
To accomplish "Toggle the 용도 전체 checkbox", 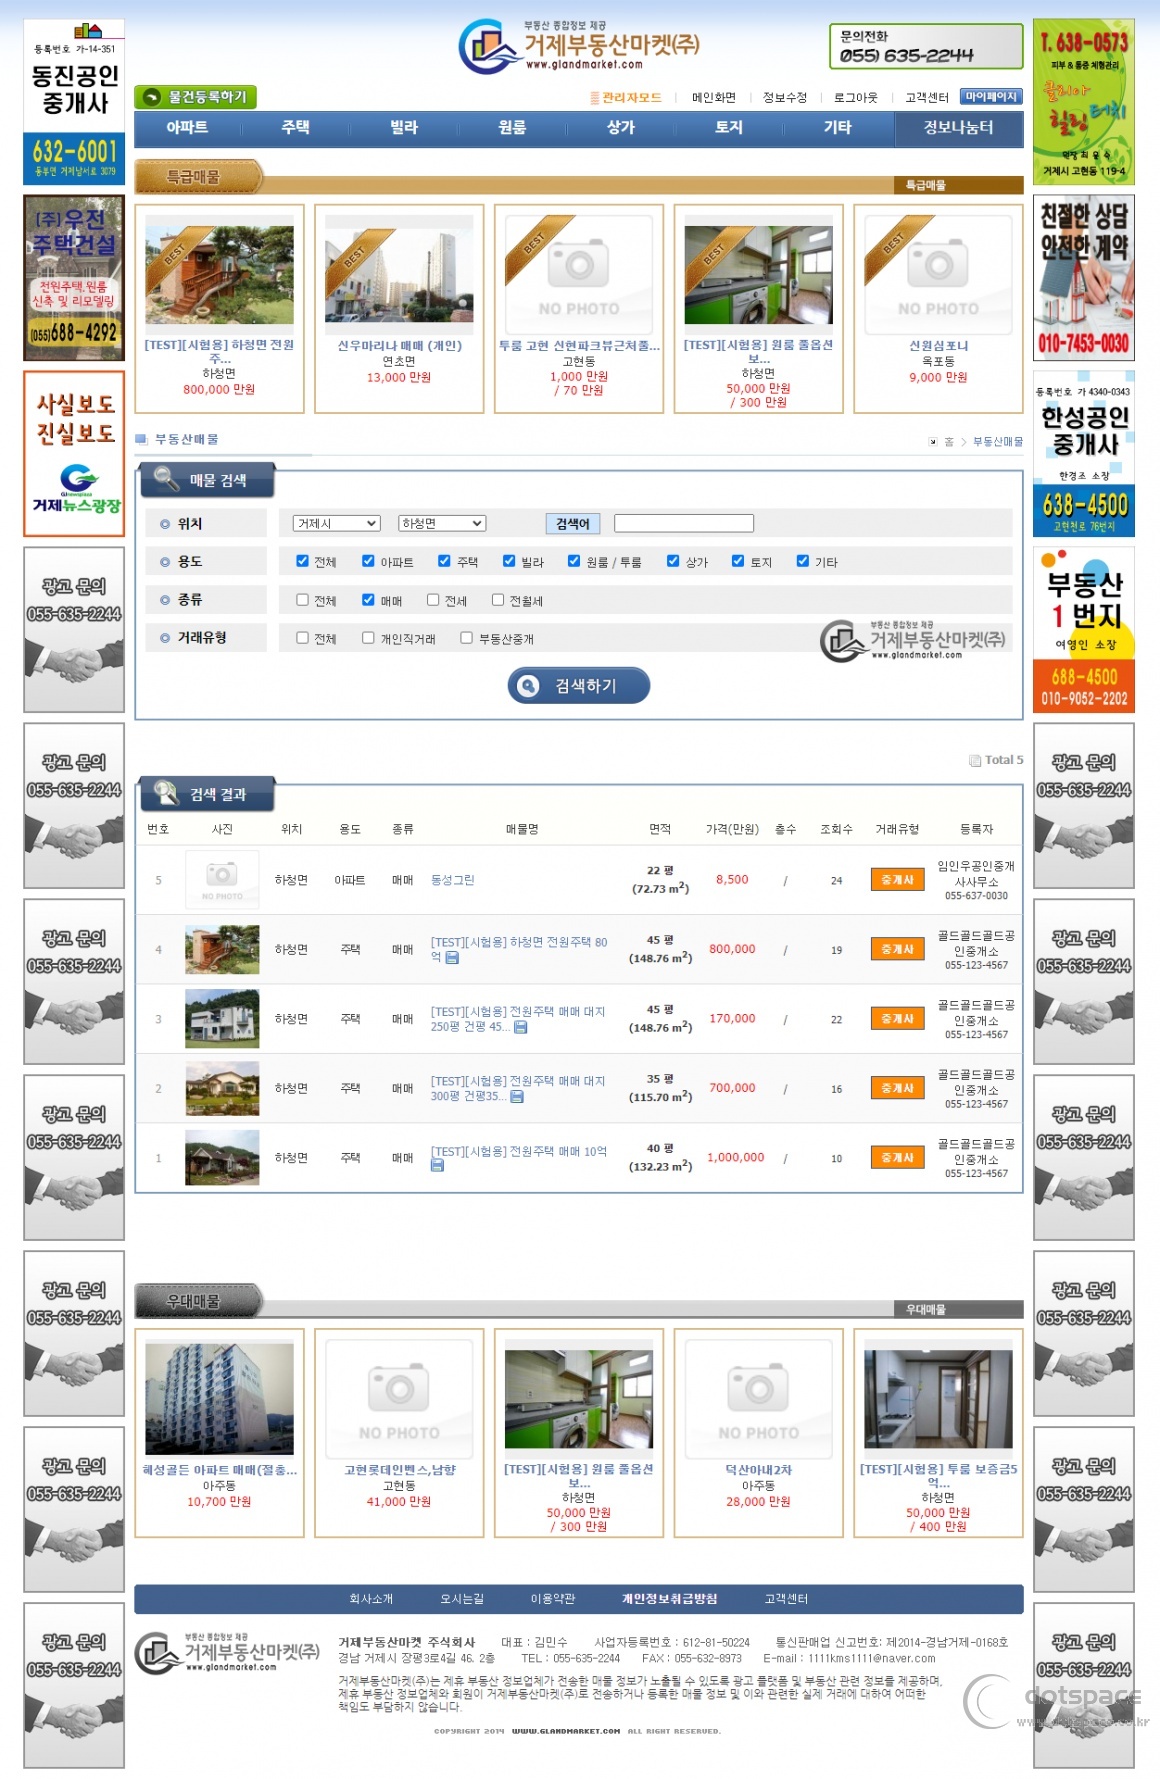I will click(302, 561).
